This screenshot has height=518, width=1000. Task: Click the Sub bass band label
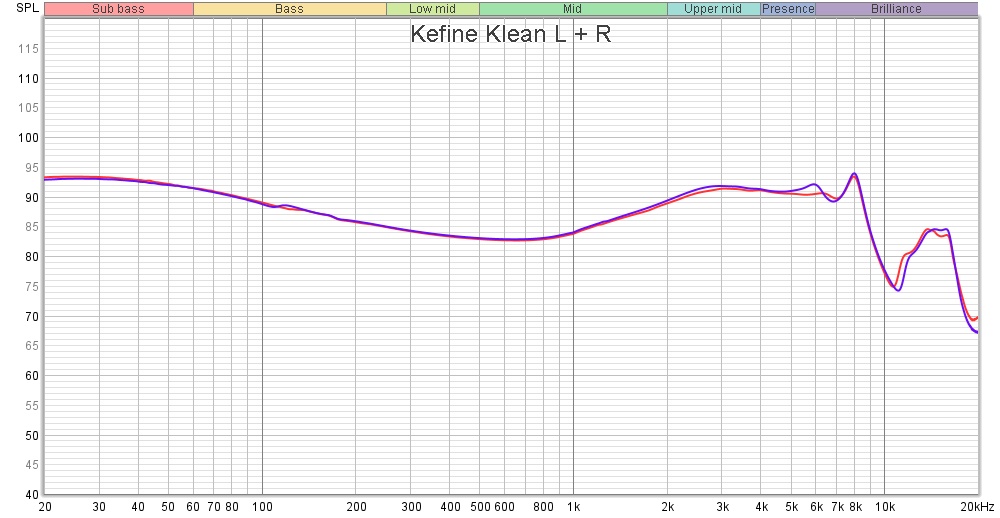coord(119,9)
